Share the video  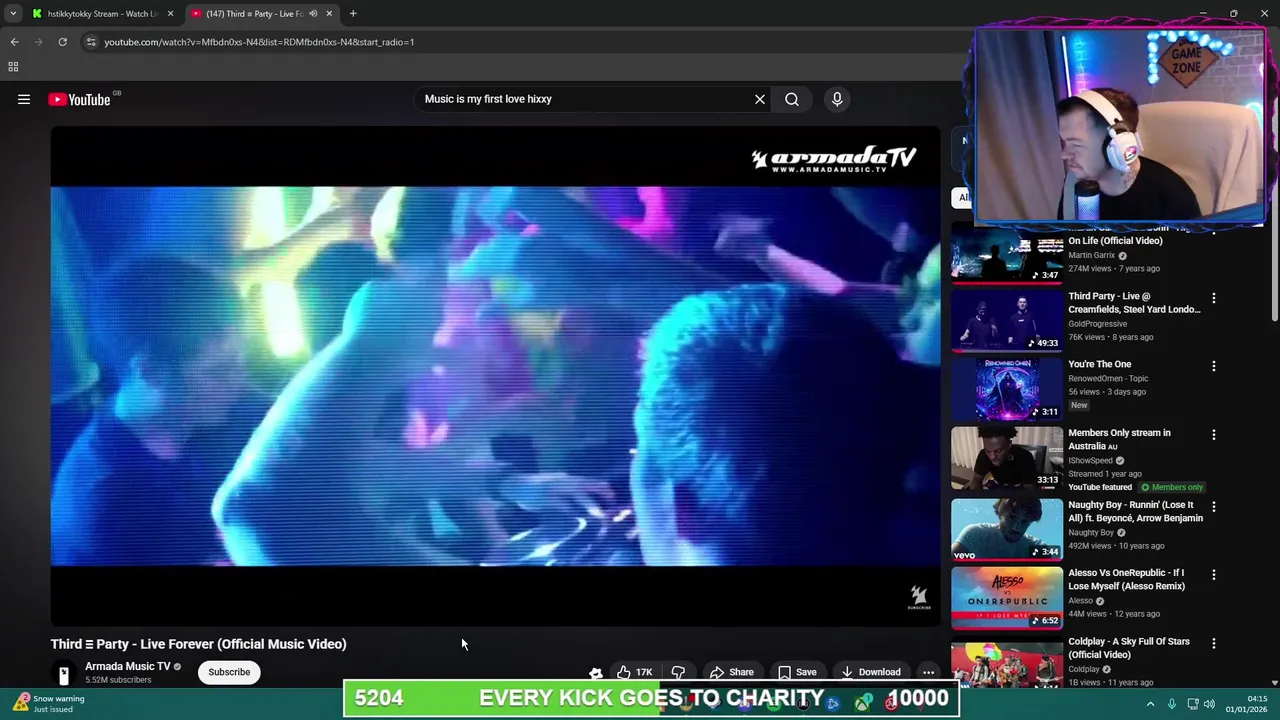[731, 672]
